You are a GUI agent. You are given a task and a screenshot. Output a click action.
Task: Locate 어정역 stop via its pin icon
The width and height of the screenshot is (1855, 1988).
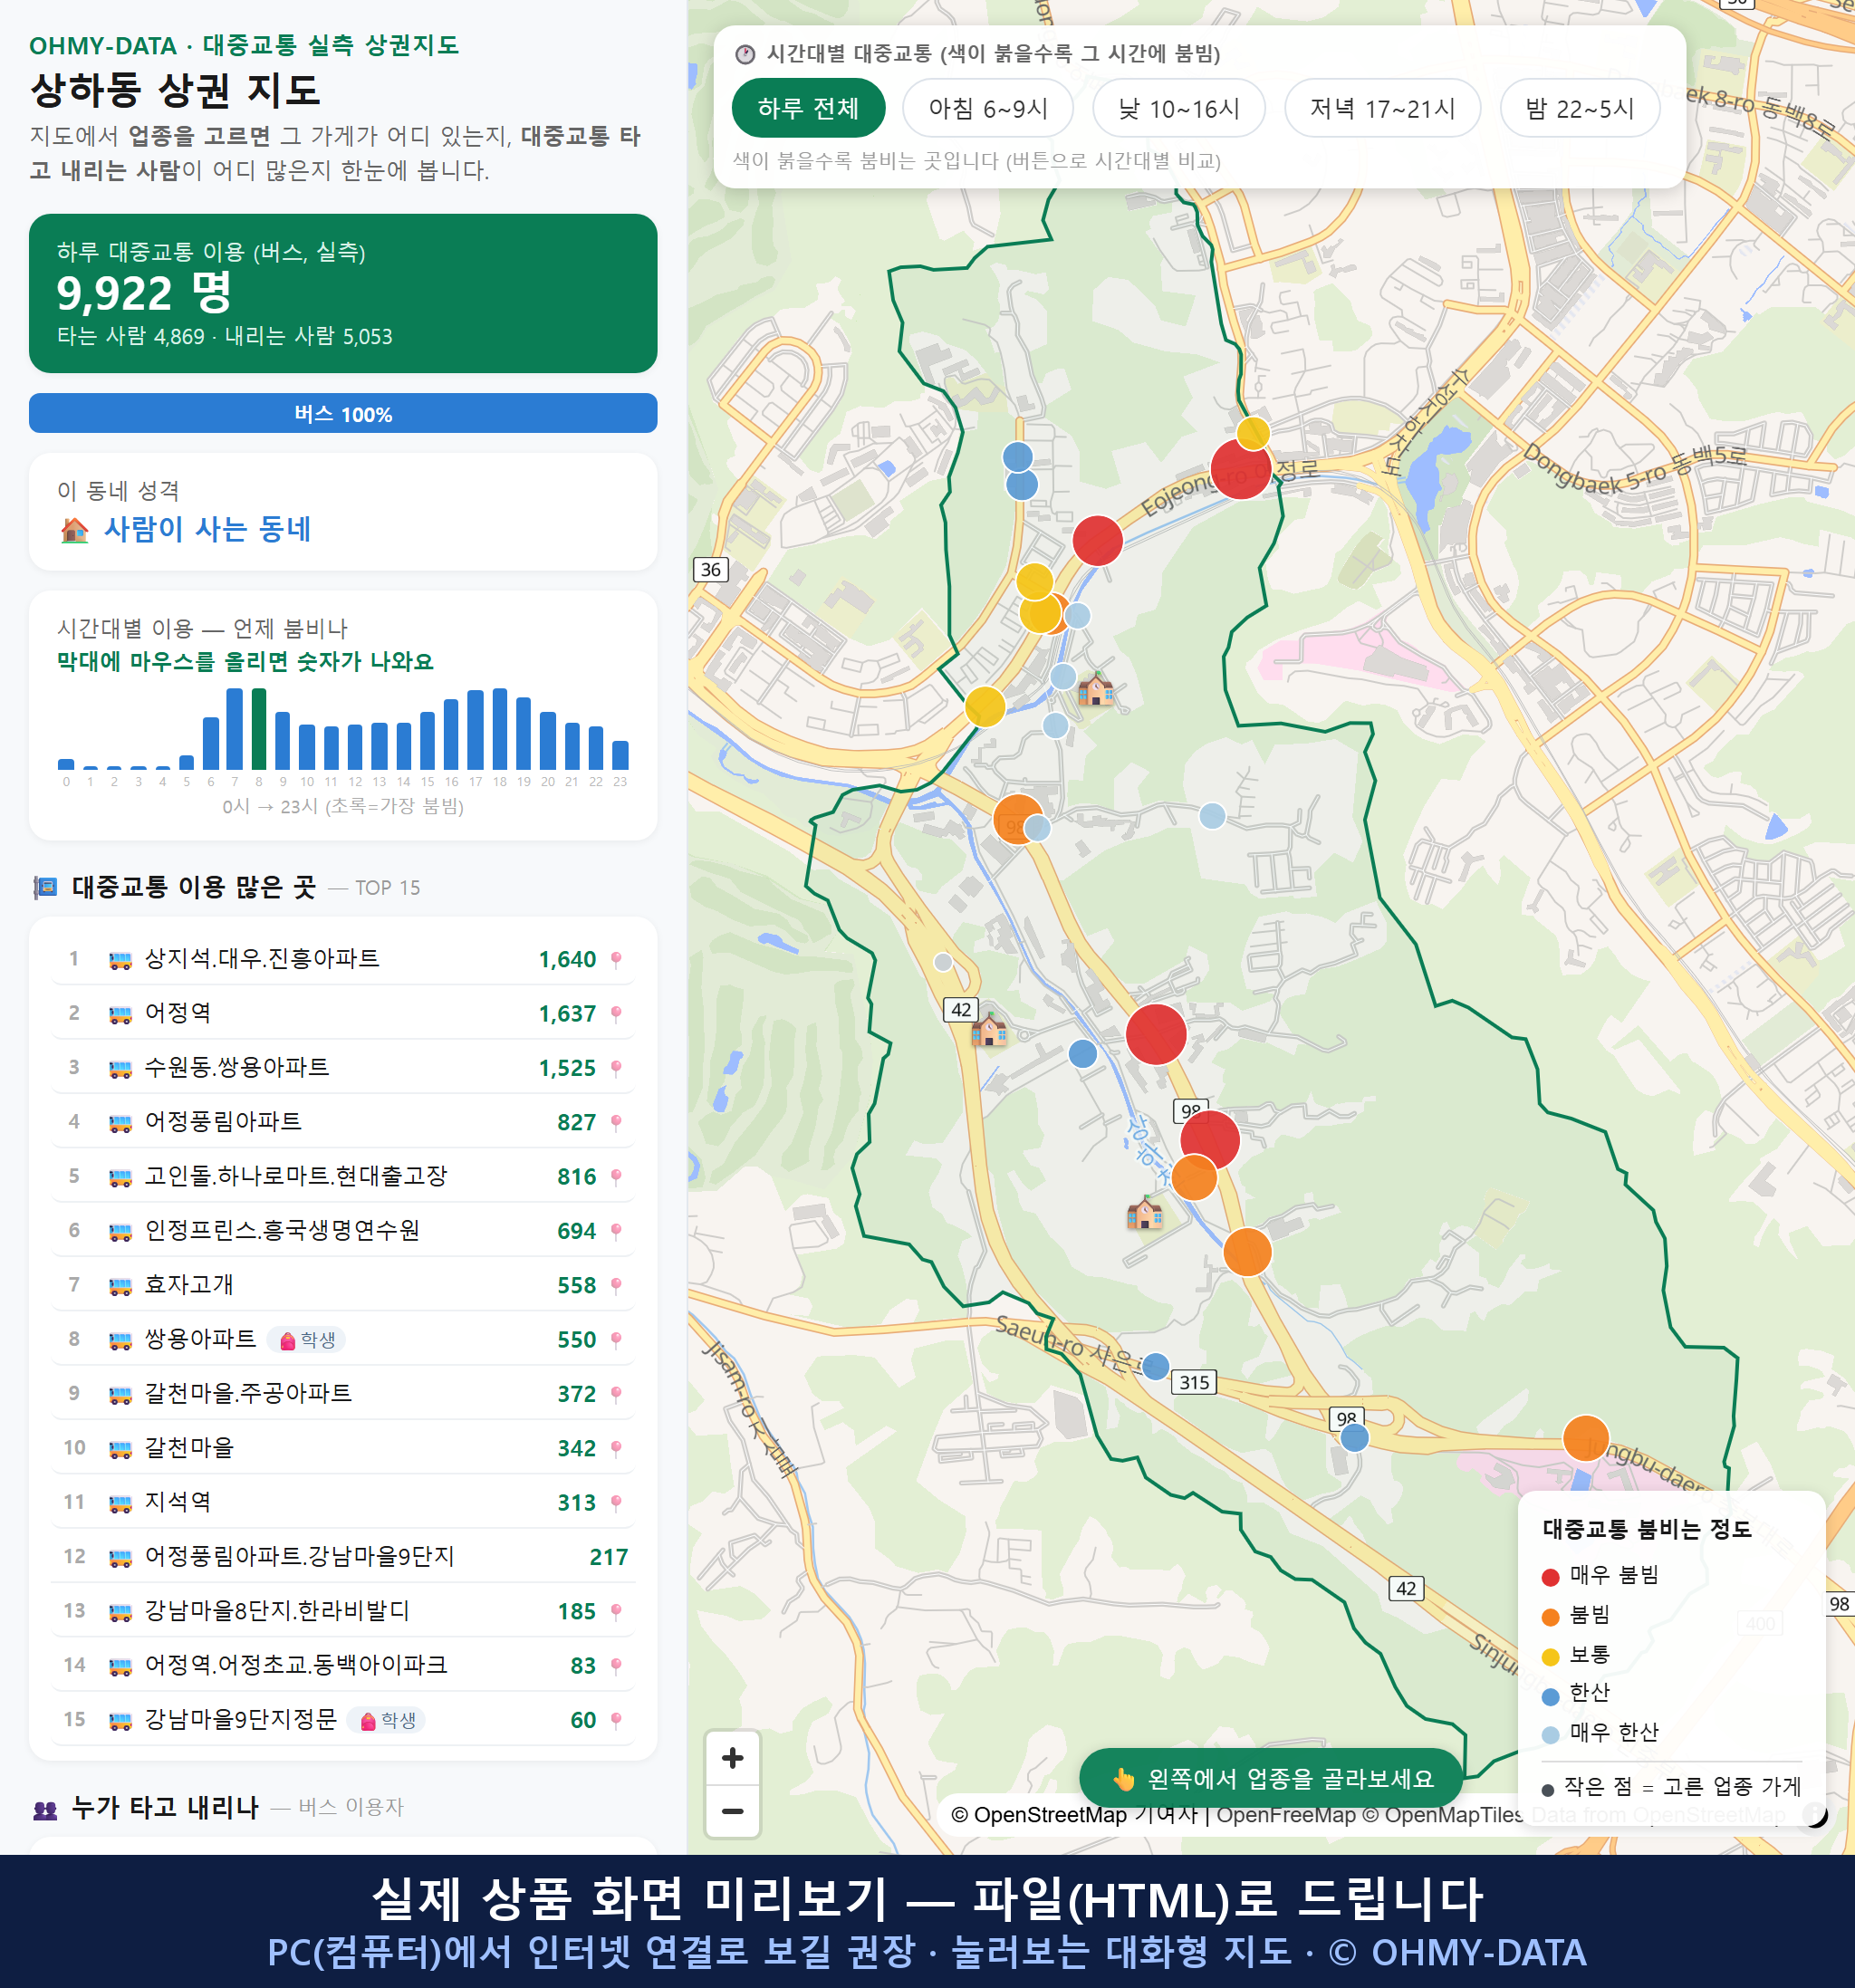tap(616, 1014)
